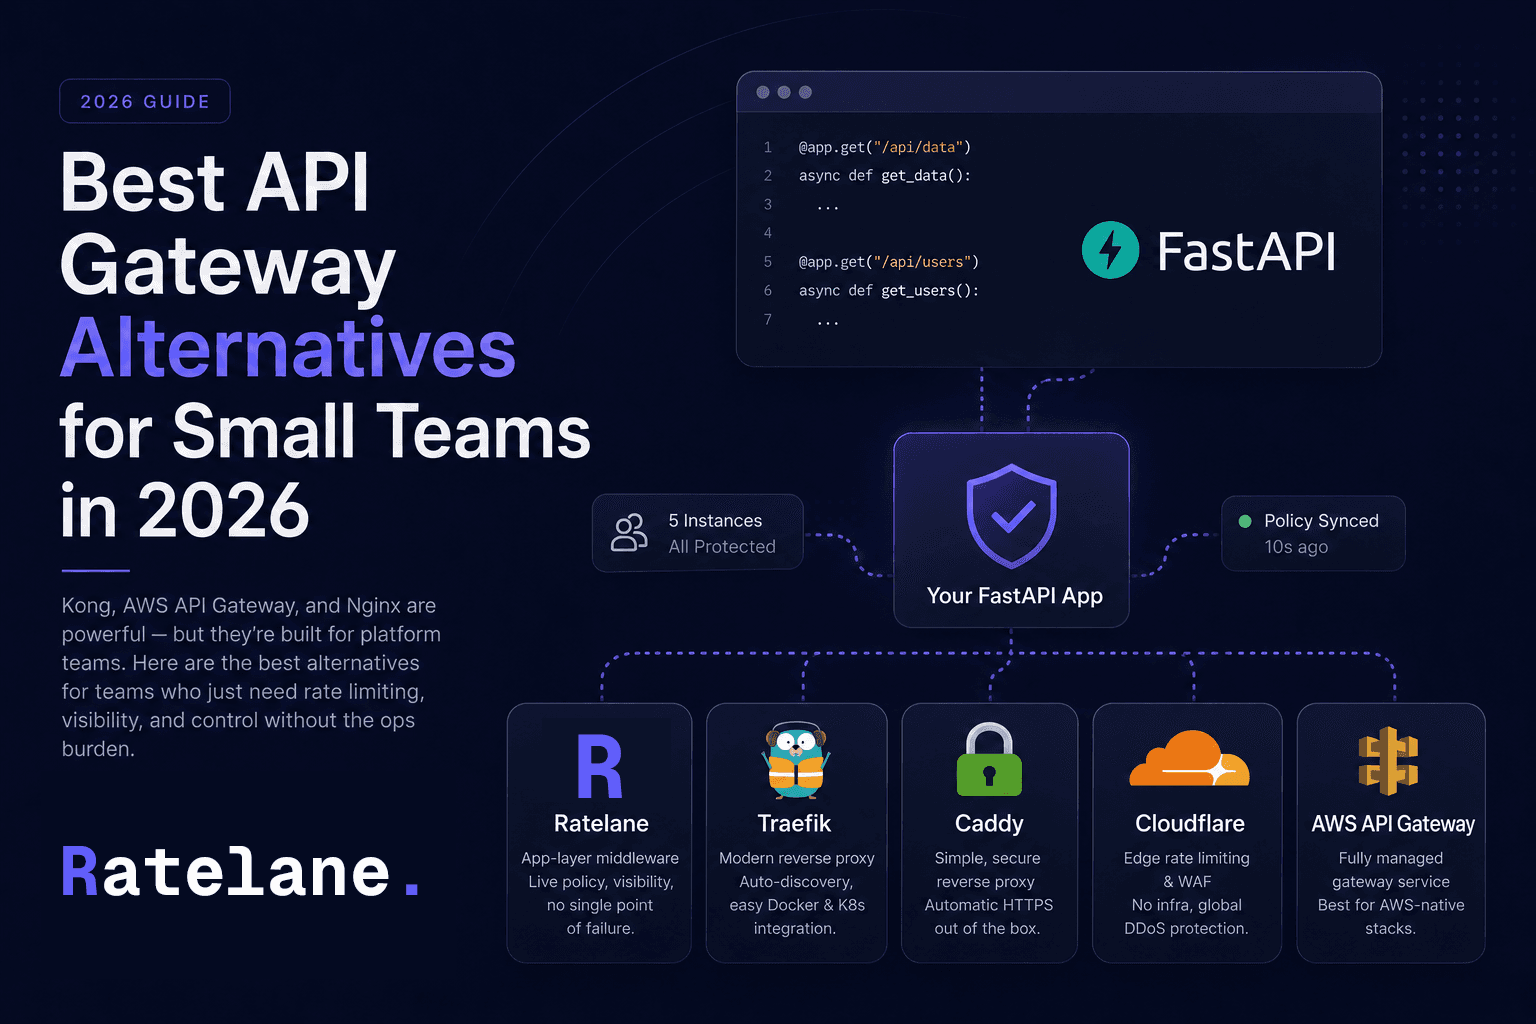
Task: Select the Your FastAPI App label
Action: click(x=1014, y=596)
